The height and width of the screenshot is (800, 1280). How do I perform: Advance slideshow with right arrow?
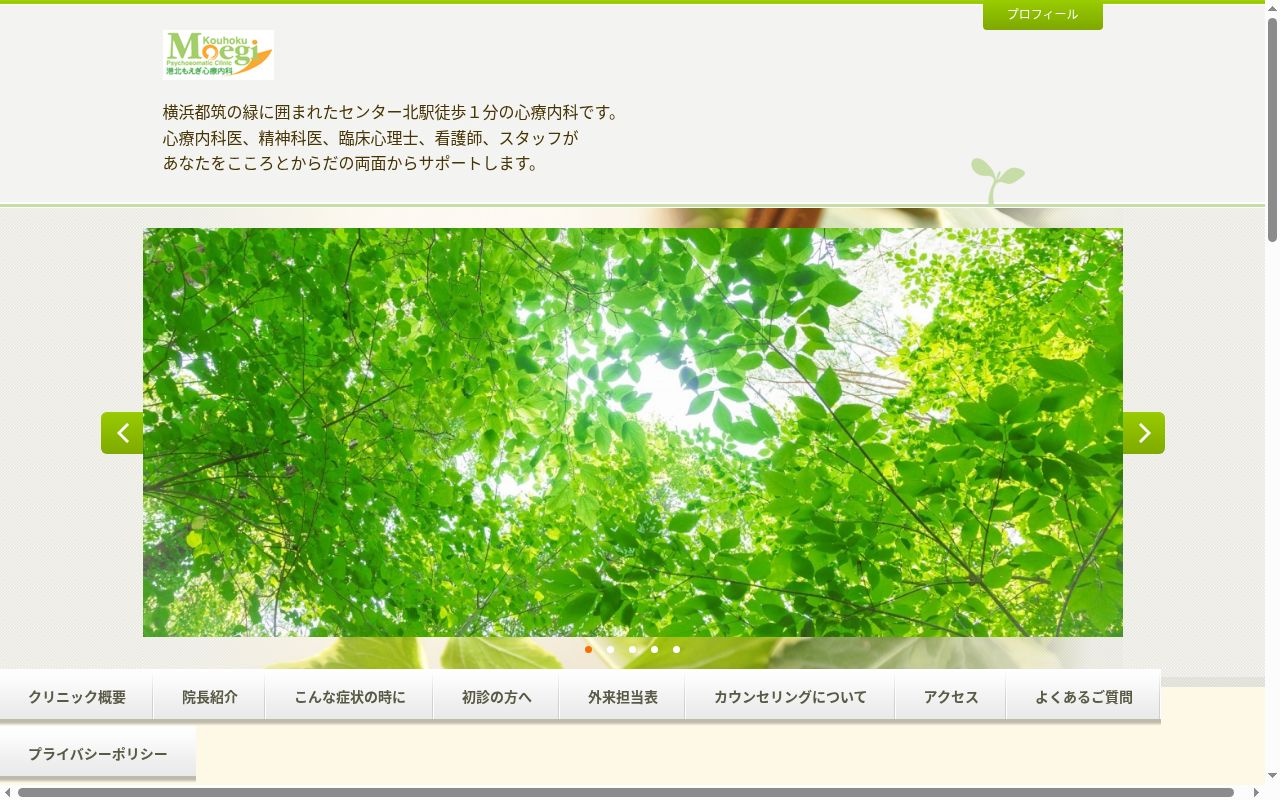[1144, 433]
